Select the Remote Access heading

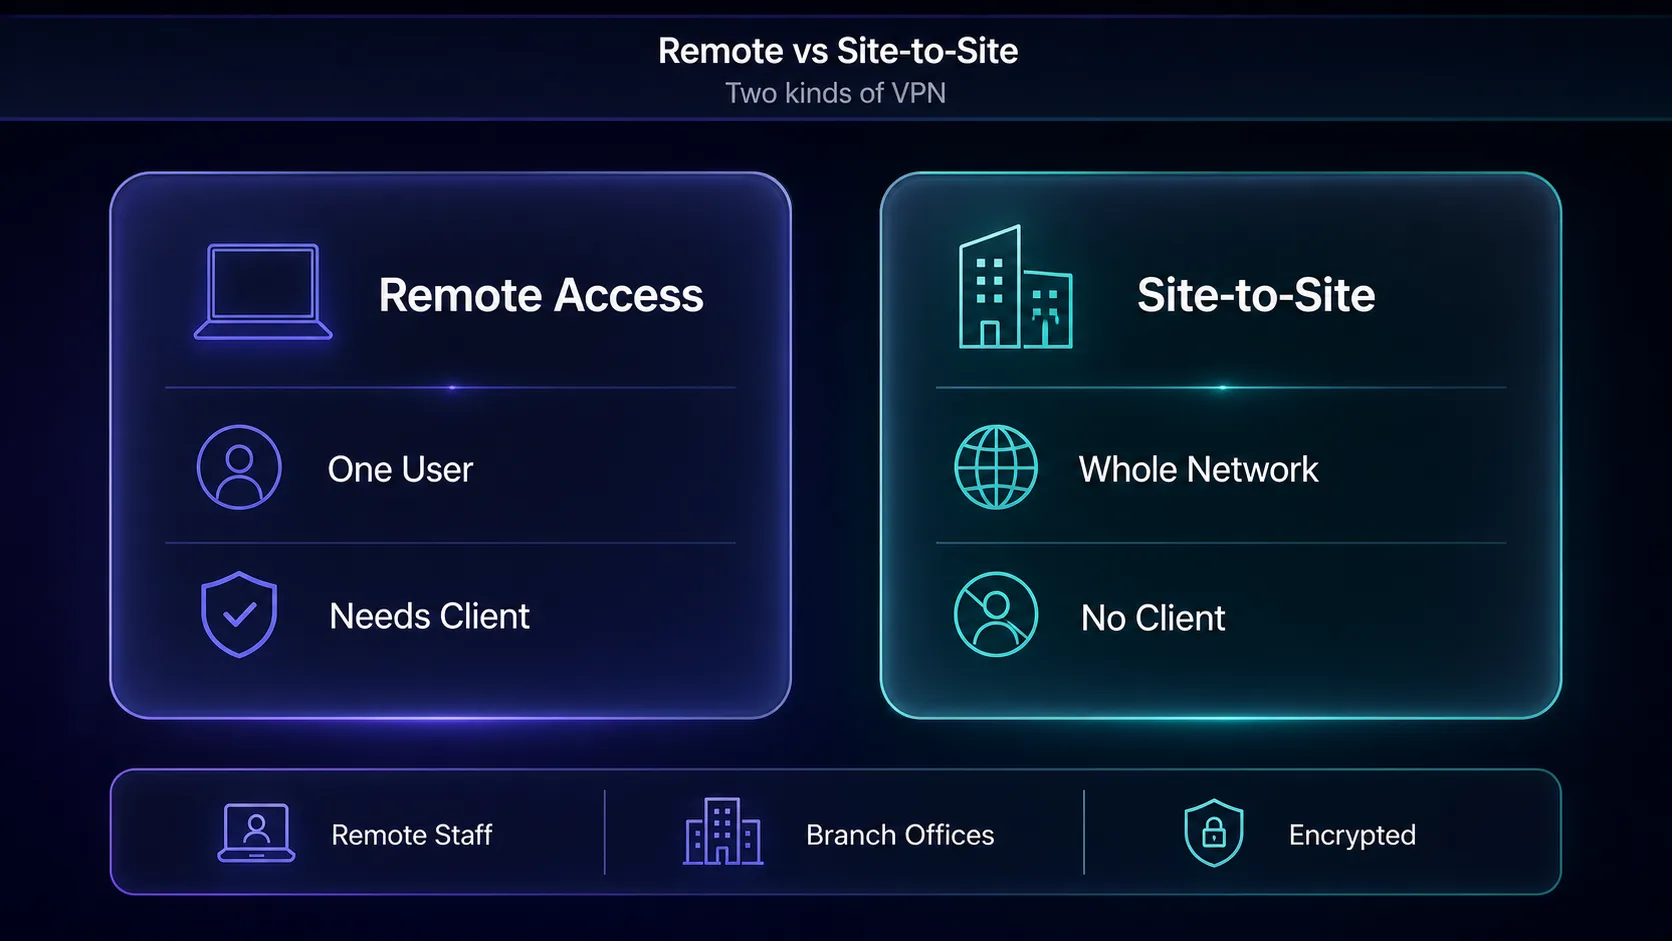coord(541,295)
